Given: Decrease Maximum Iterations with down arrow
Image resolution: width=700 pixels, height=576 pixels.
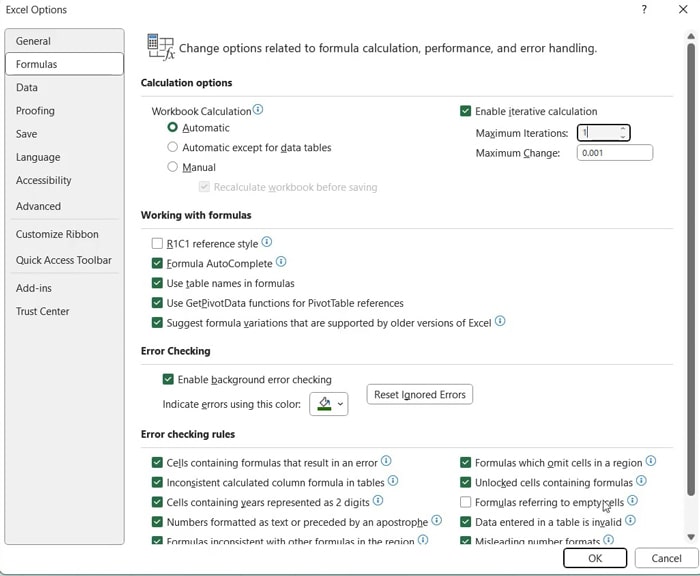Looking at the screenshot, I should pos(623,137).
